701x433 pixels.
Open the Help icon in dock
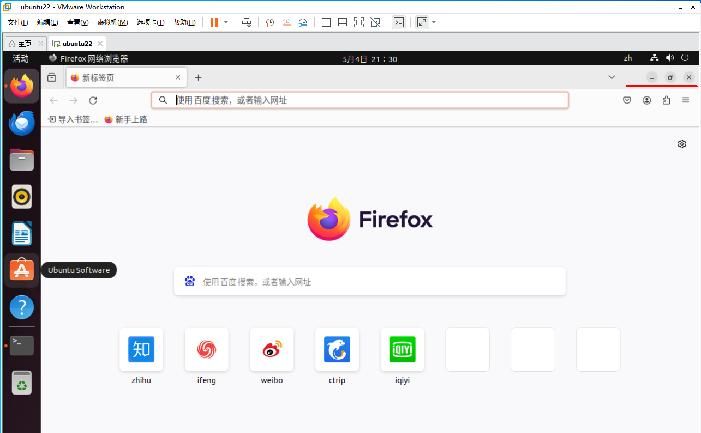[x=21, y=307]
